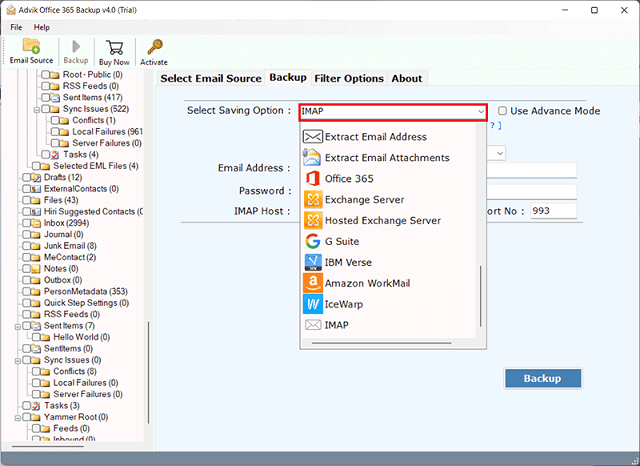Choose the Extract Email Address envelope icon

(313, 137)
